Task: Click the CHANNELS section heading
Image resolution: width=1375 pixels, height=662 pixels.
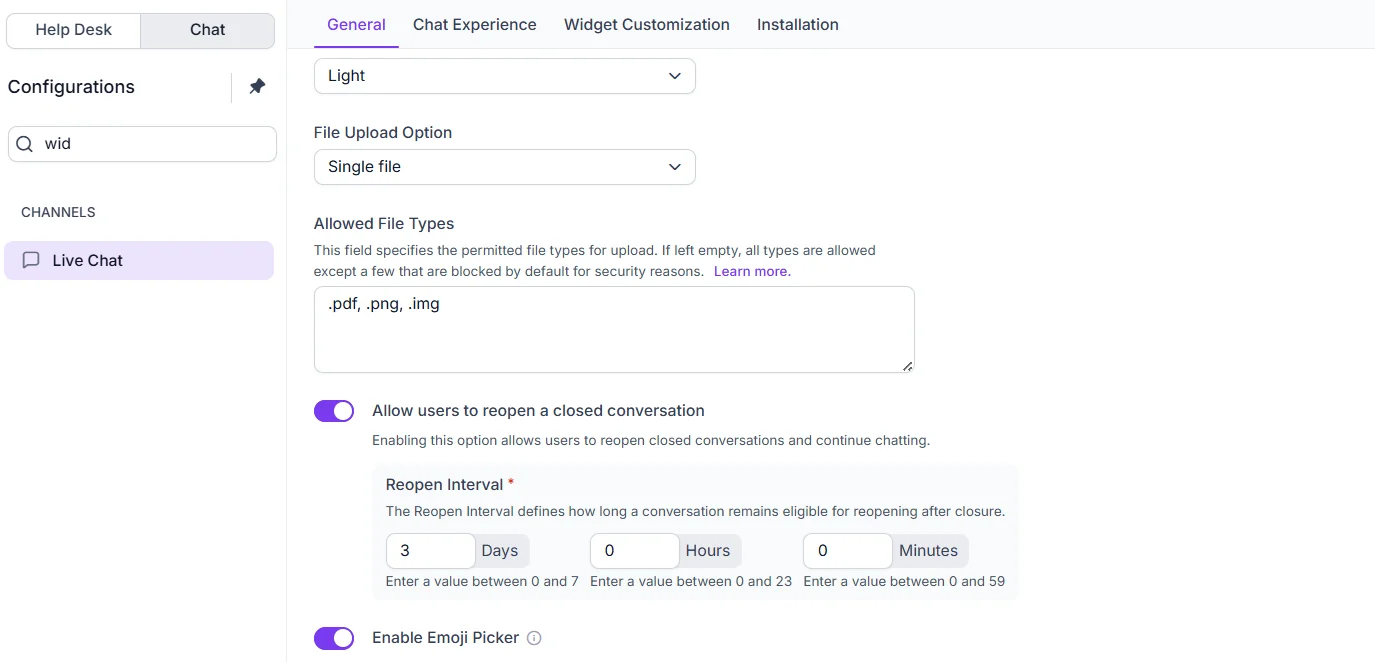Action: click(58, 212)
